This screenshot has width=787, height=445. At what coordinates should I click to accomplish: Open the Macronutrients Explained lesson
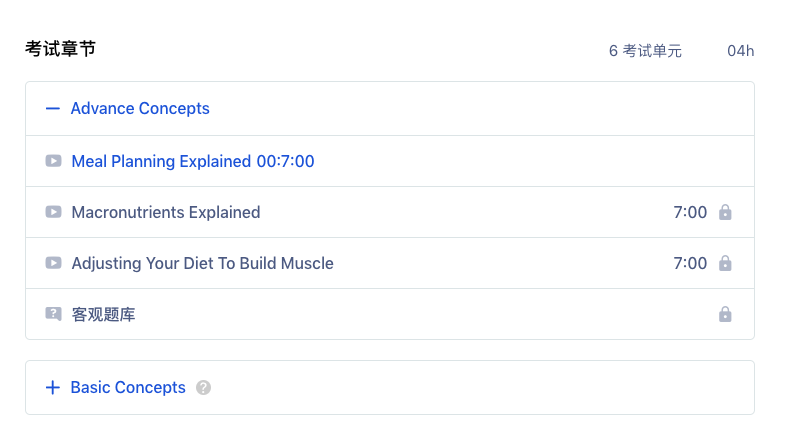click(166, 212)
